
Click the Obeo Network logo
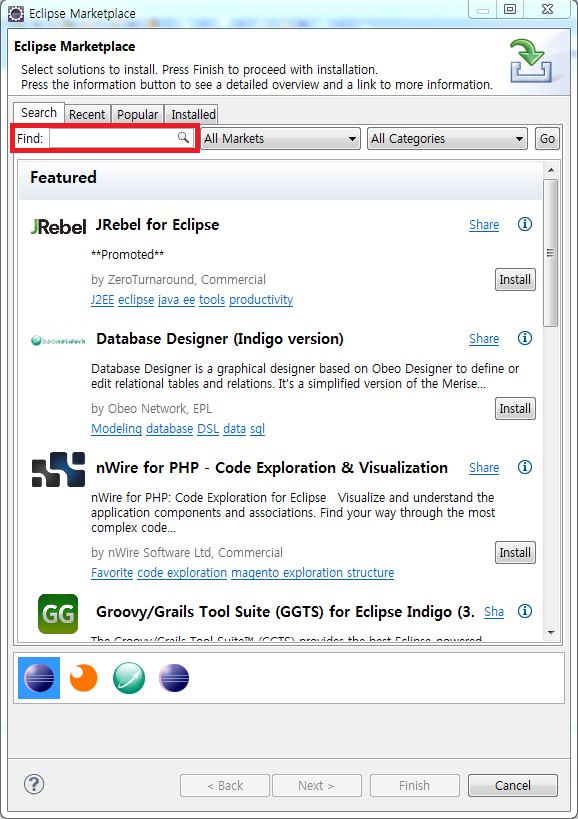(x=58, y=341)
